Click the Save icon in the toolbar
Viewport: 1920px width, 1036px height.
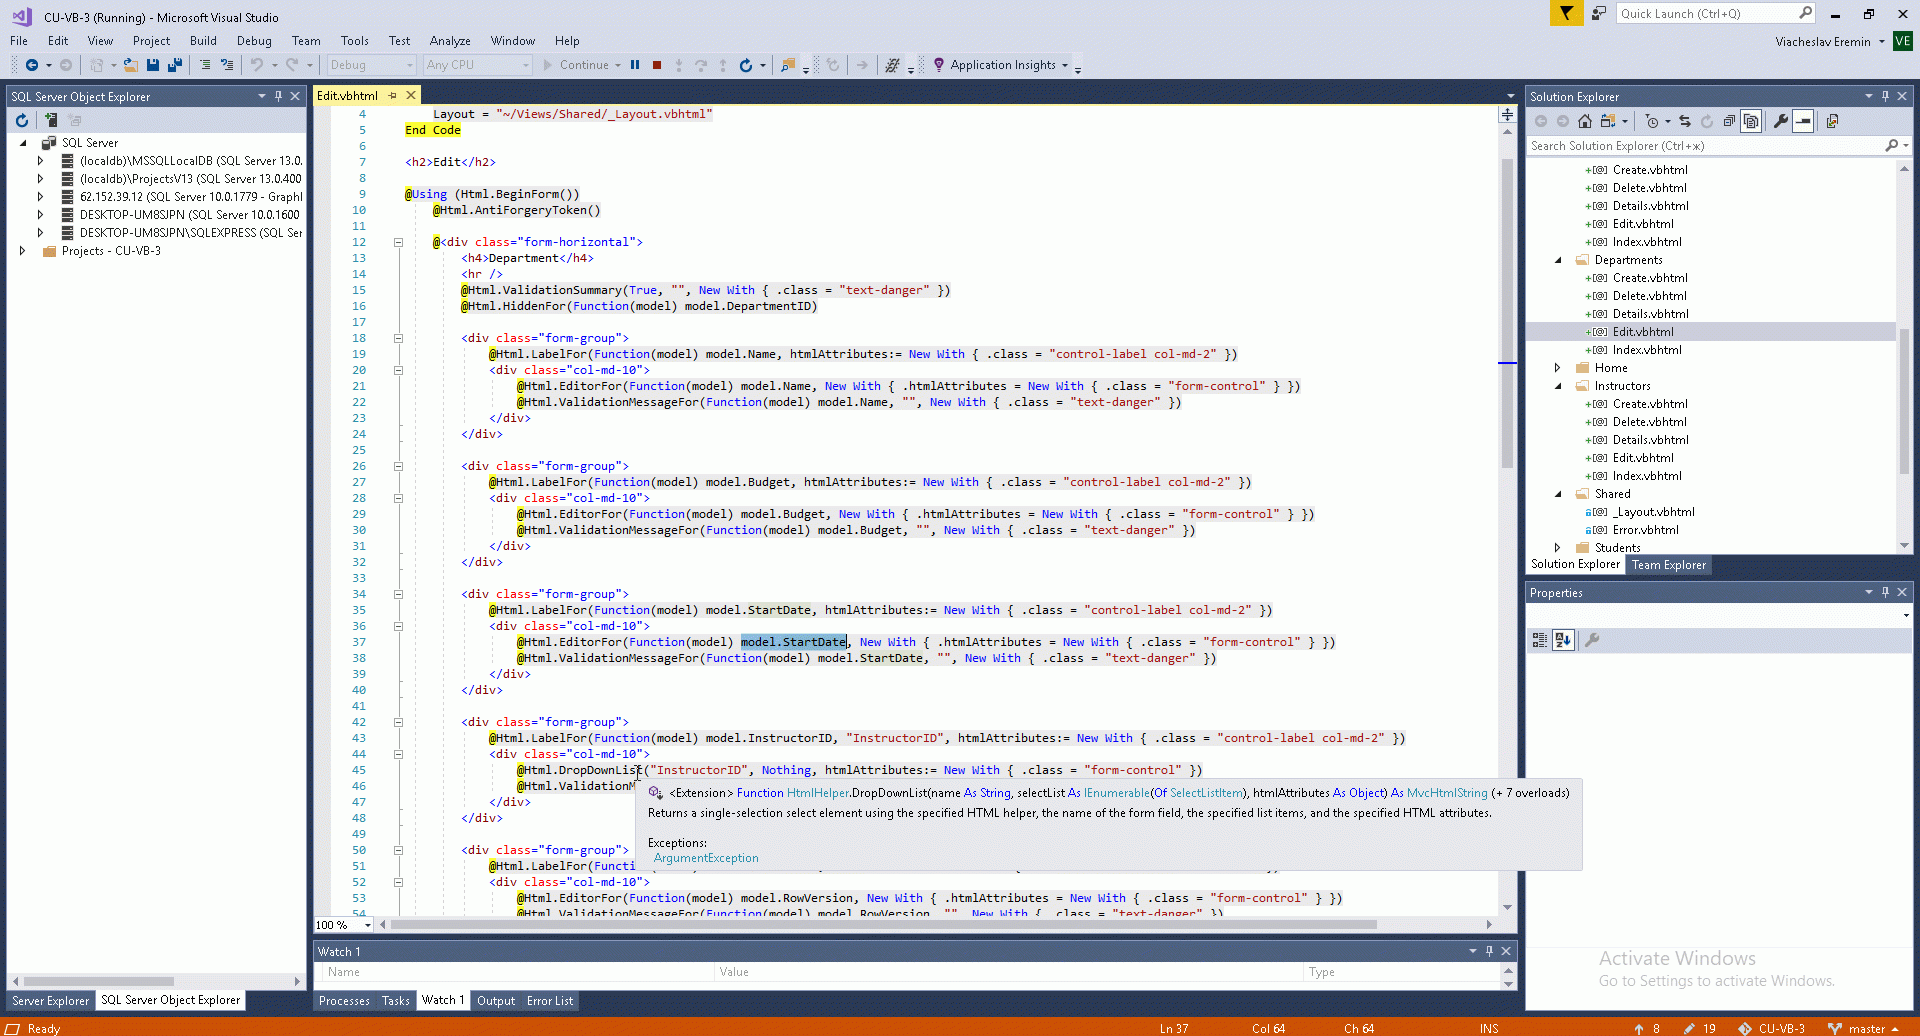pos(153,65)
